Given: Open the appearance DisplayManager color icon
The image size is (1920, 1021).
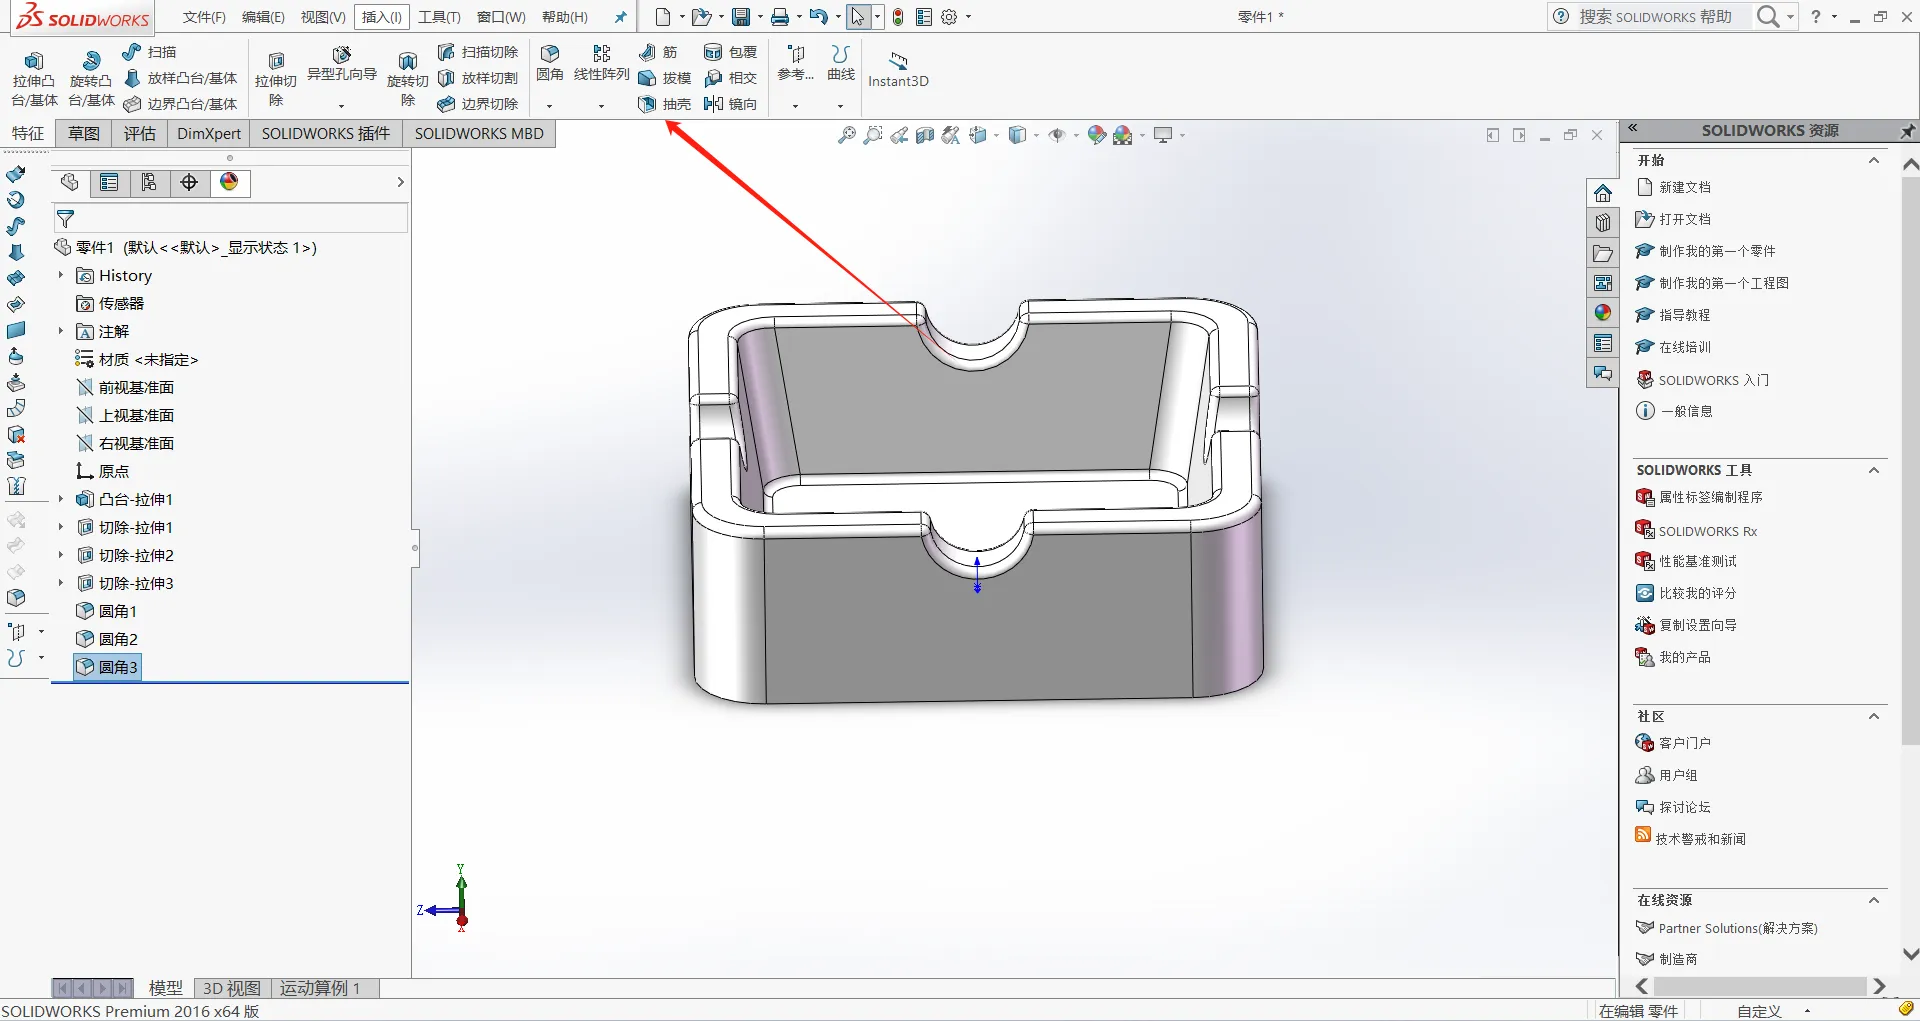Looking at the screenshot, I should pyautogui.click(x=229, y=182).
